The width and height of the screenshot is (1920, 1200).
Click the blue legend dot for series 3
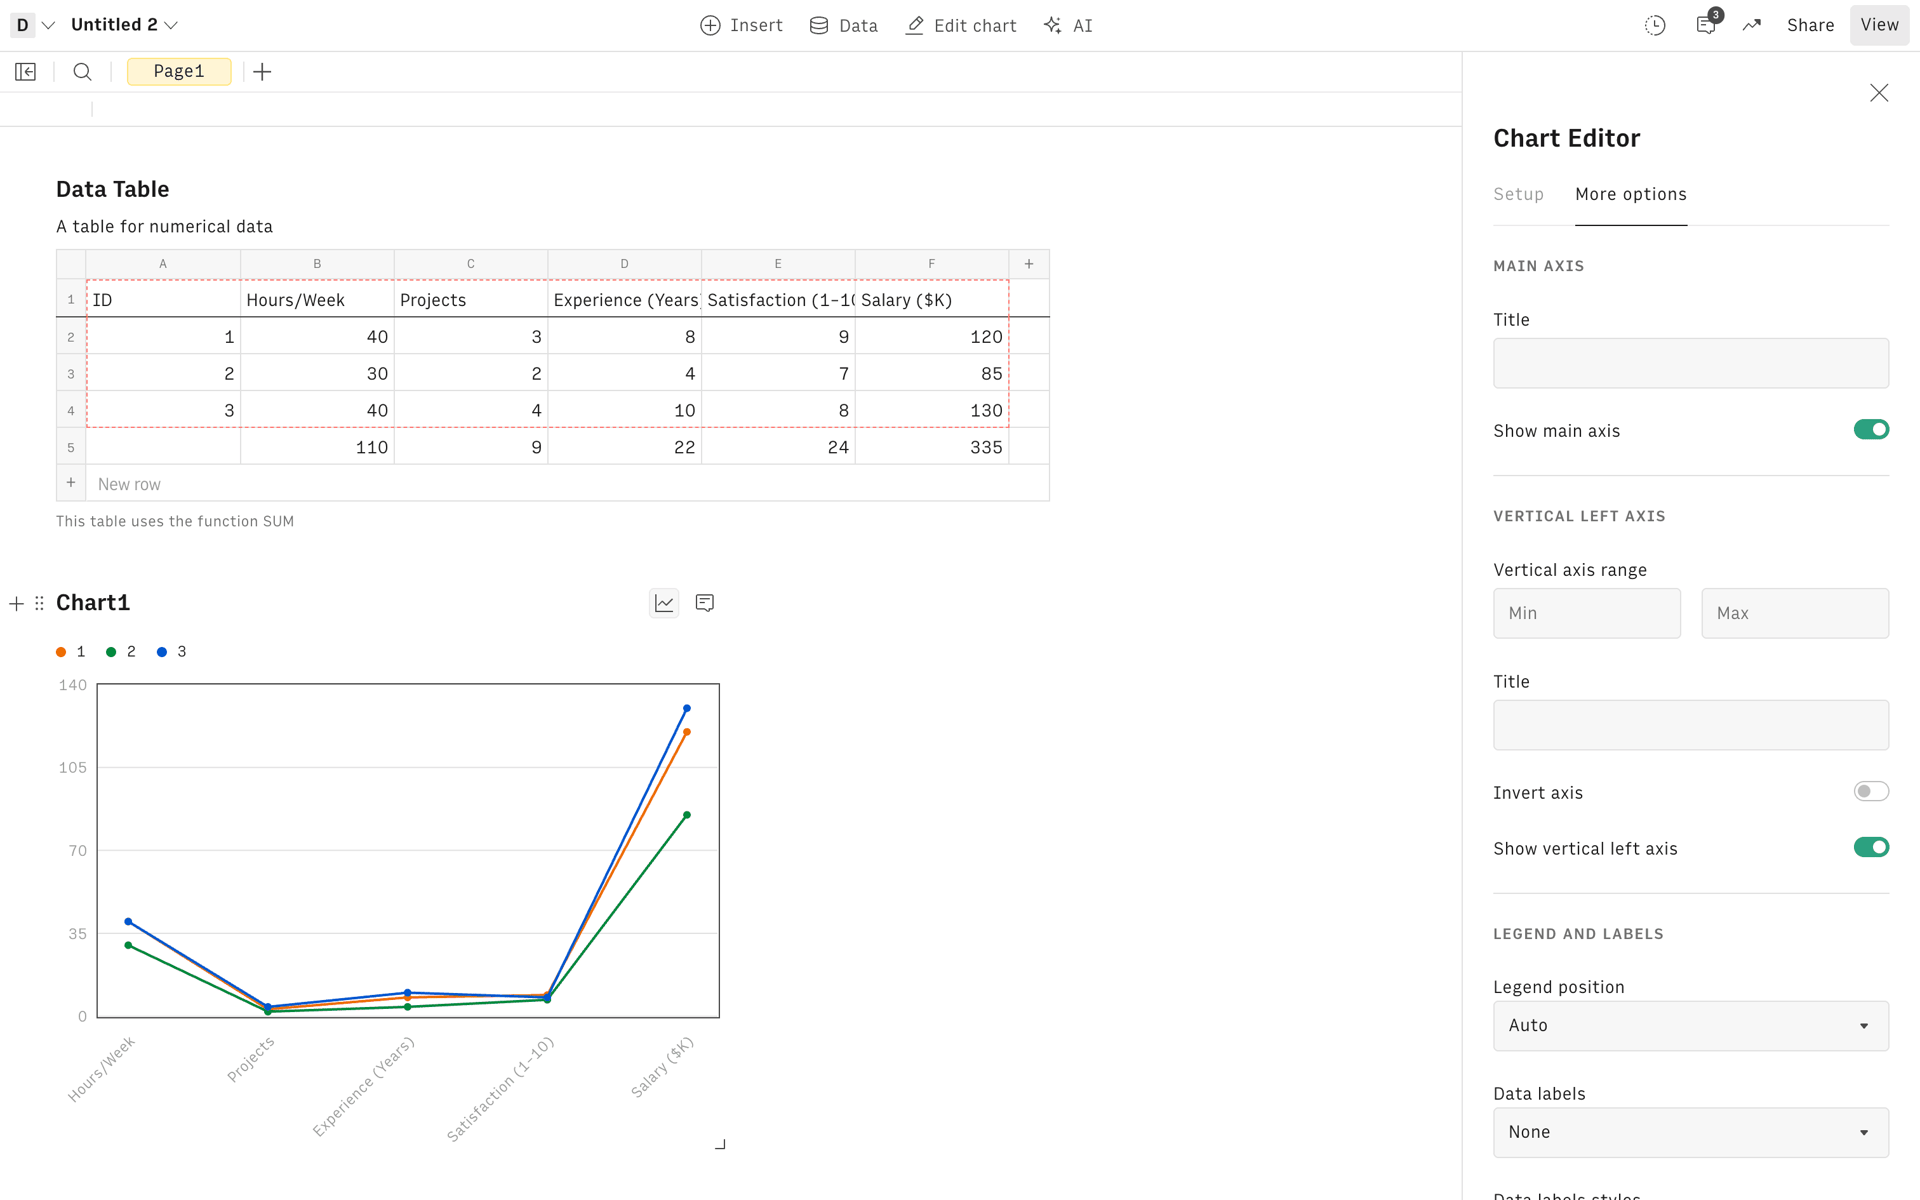162,652
